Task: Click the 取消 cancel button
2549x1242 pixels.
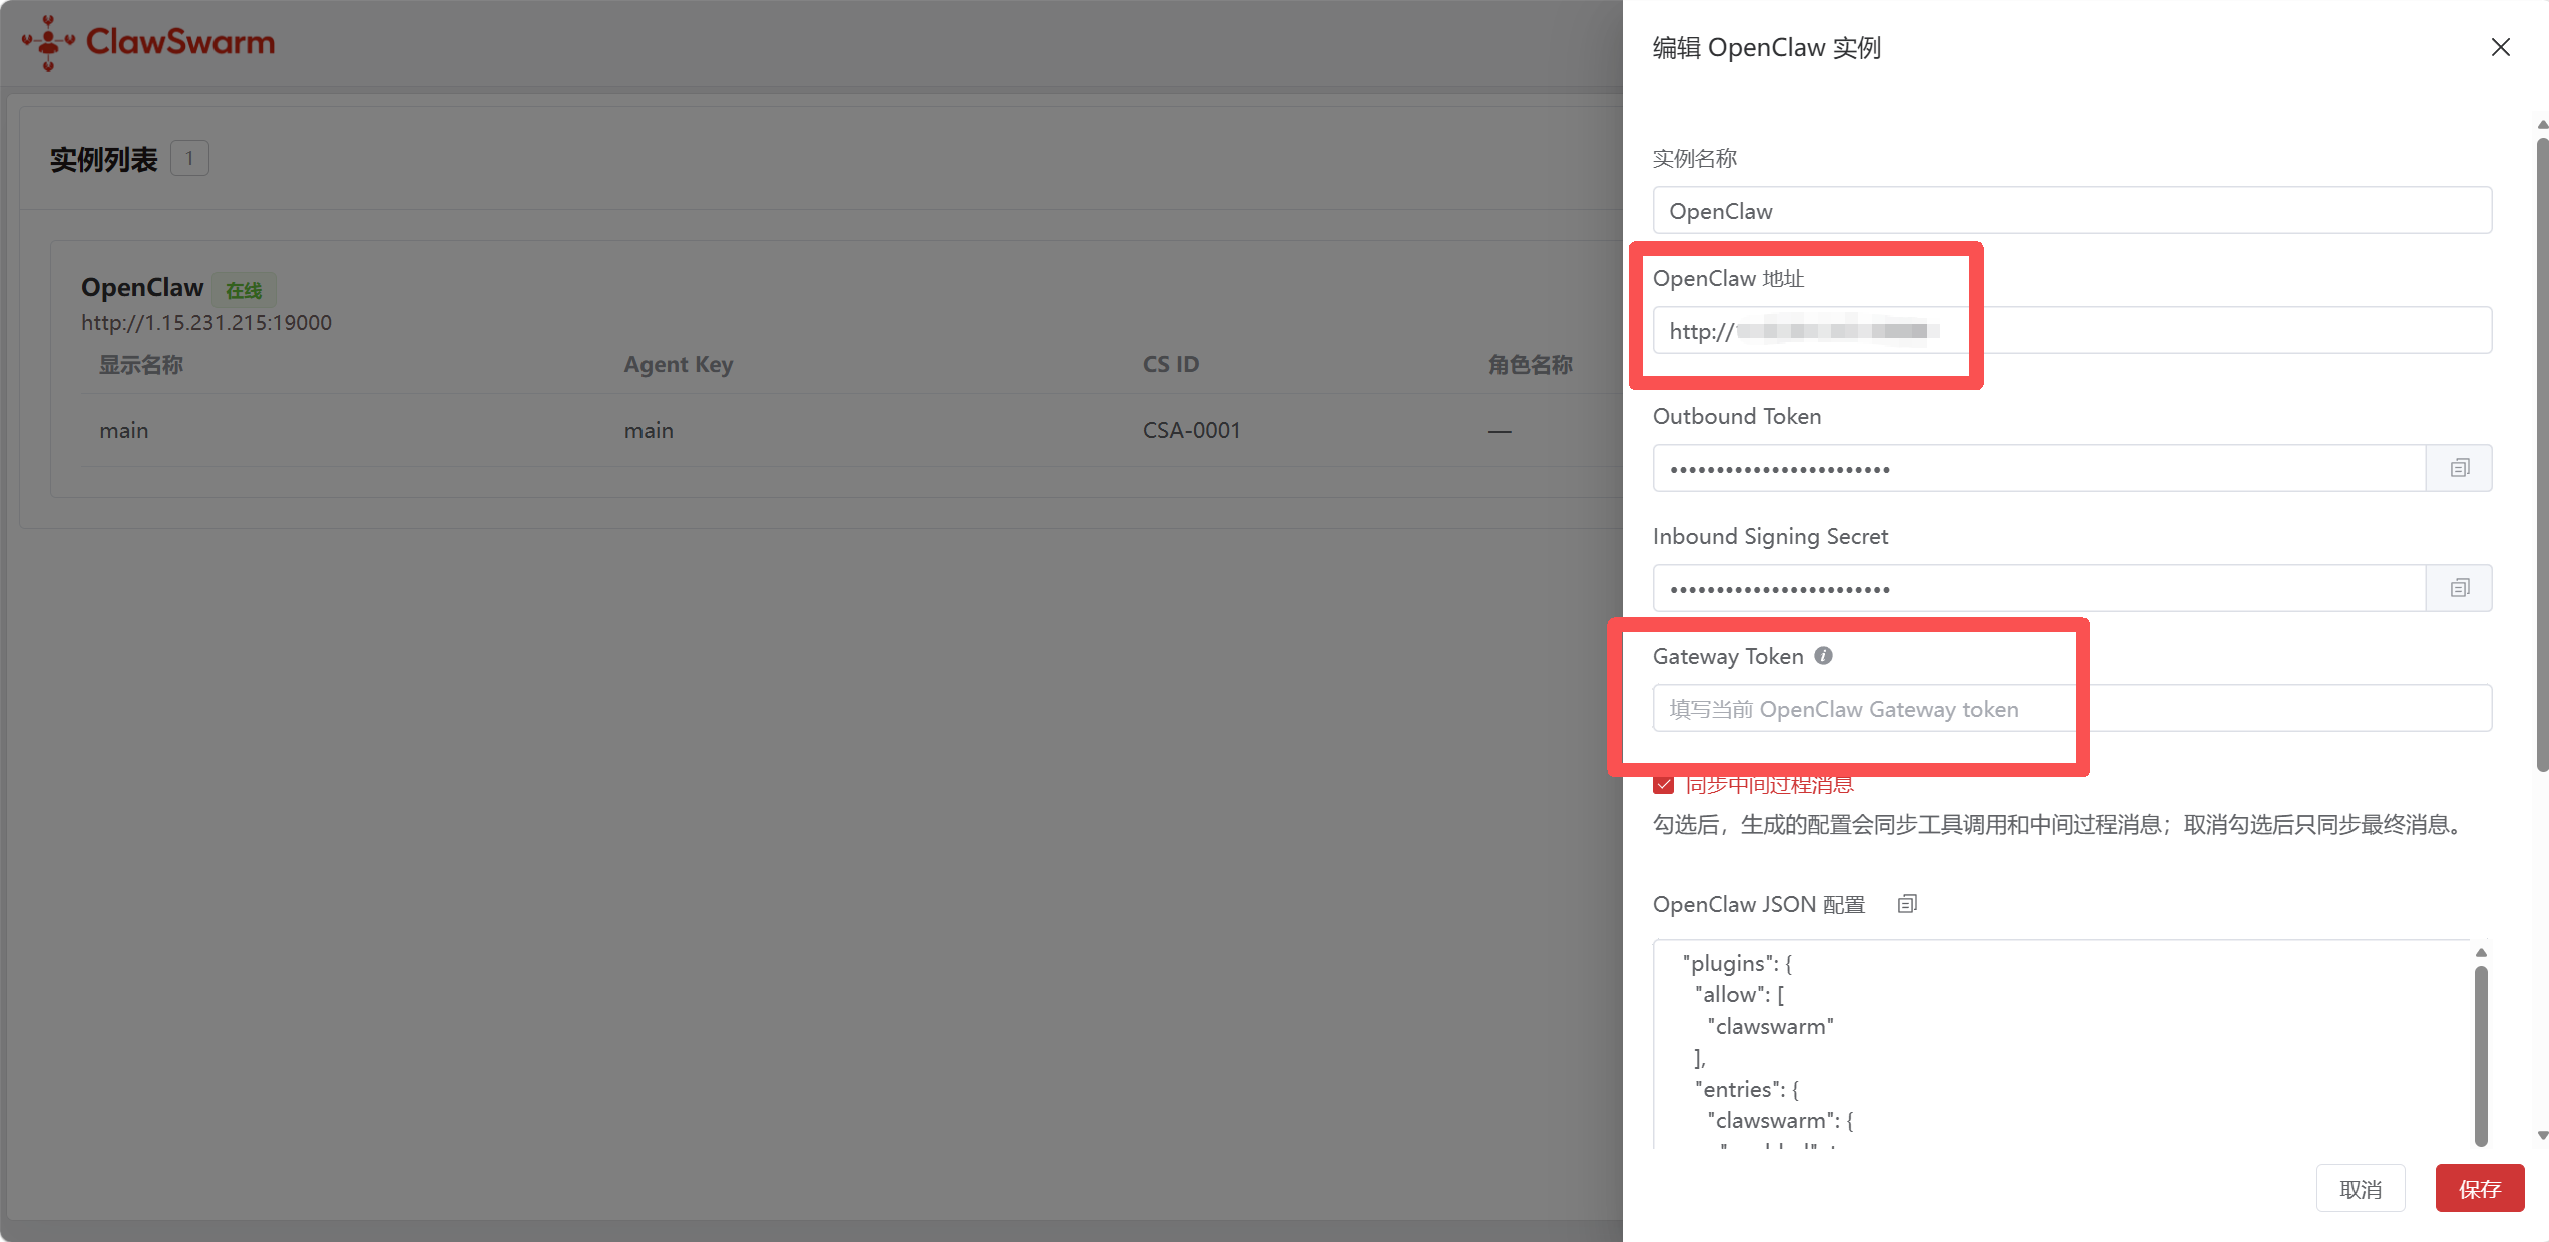Action: tap(2360, 1188)
